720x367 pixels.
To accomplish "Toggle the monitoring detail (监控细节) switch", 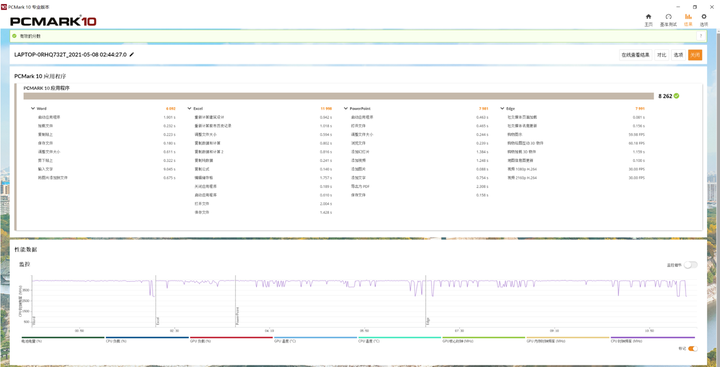I will [690, 265].
